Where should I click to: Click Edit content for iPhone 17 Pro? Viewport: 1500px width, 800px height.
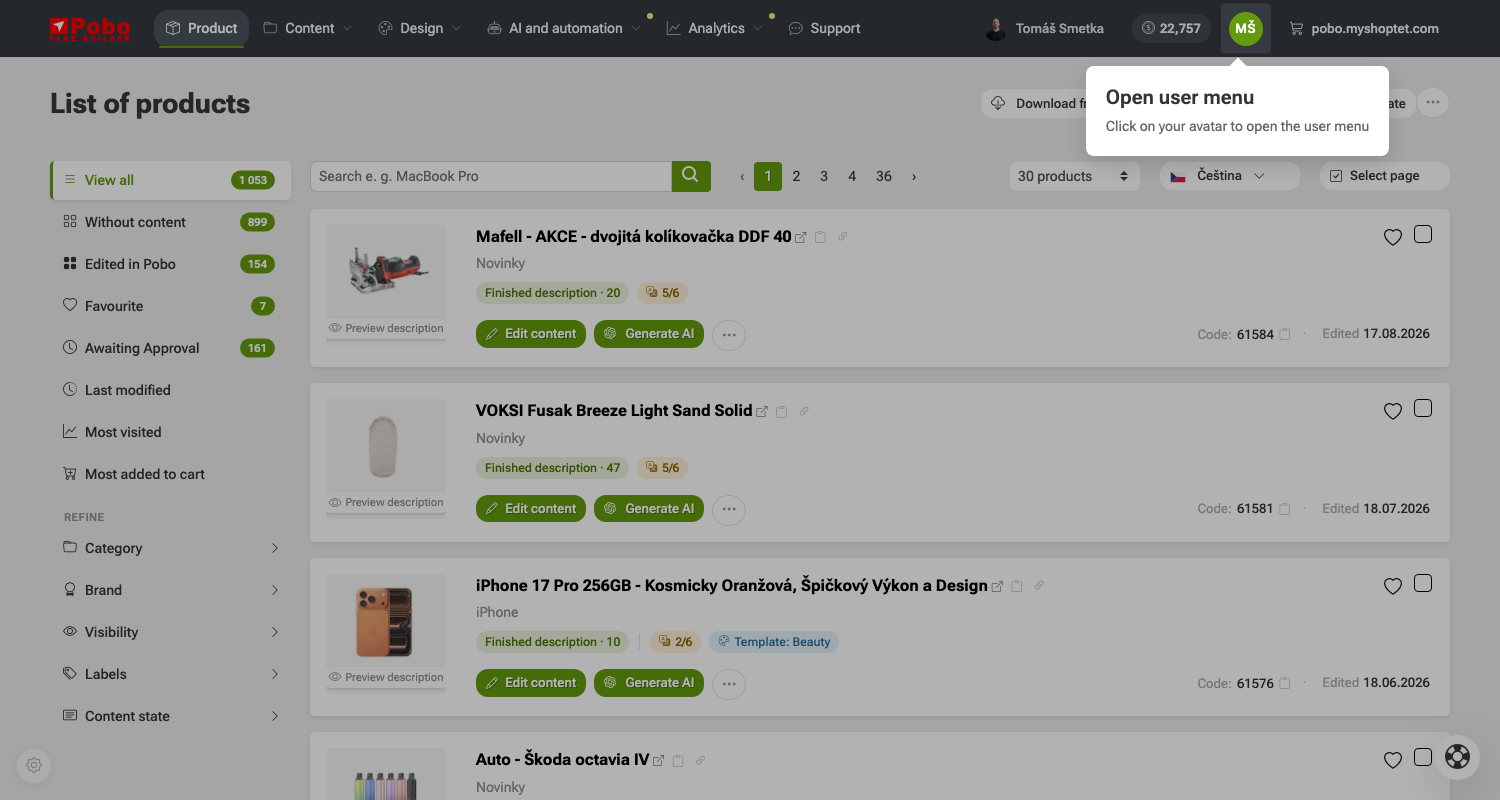(531, 683)
